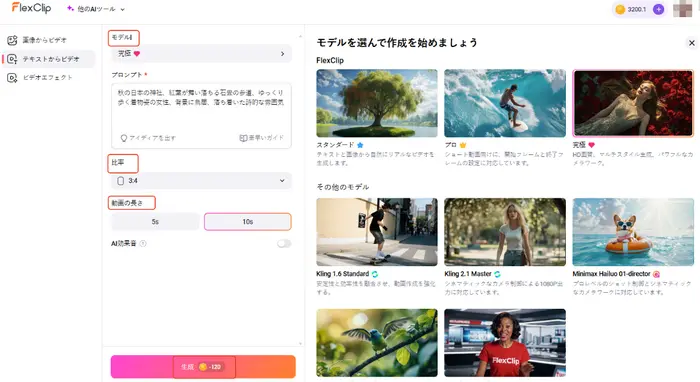Select the Kling 1.6 Standard skateboarder thumbnail
Viewport: 700px width, 382px height.
coord(377,232)
